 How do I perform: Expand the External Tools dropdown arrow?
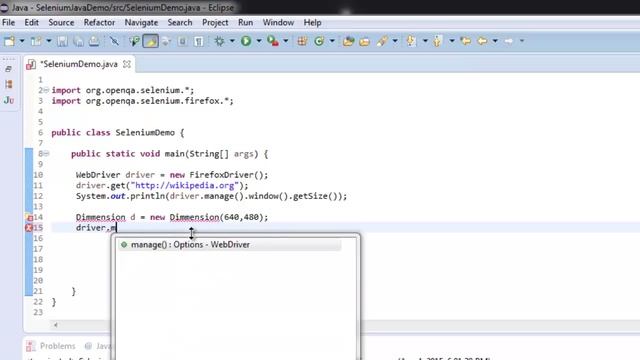pyautogui.click(x=286, y=41)
